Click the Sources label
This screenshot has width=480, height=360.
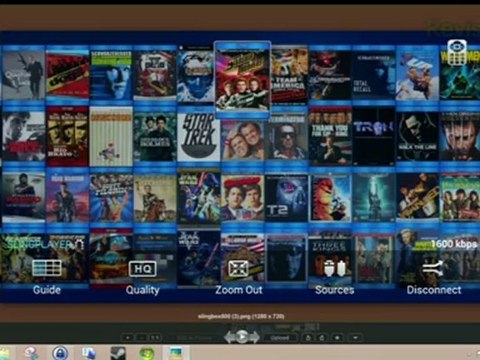(x=334, y=290)
